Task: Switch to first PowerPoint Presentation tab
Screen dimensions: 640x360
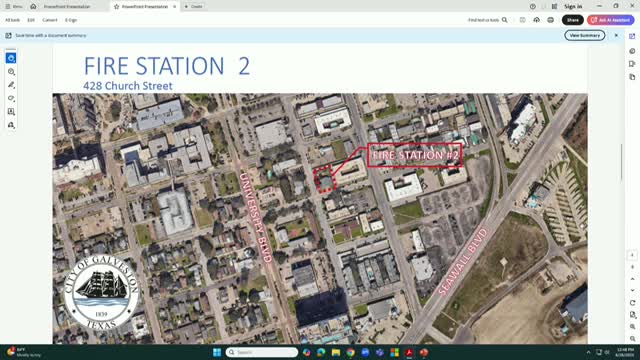Action: (67, 7)
